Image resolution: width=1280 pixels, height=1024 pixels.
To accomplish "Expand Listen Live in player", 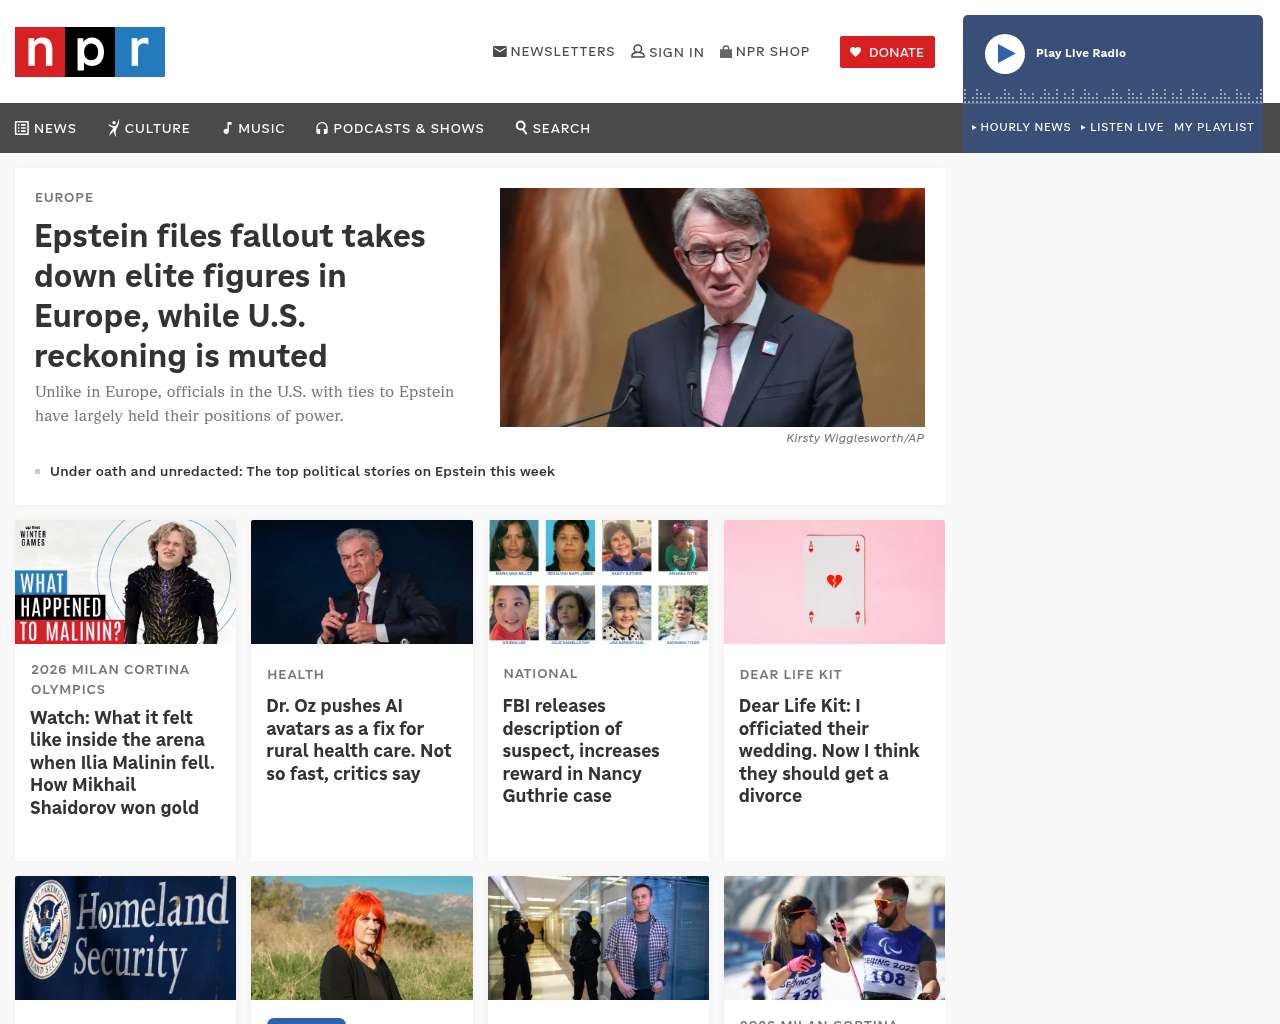I will point(1122,127).
